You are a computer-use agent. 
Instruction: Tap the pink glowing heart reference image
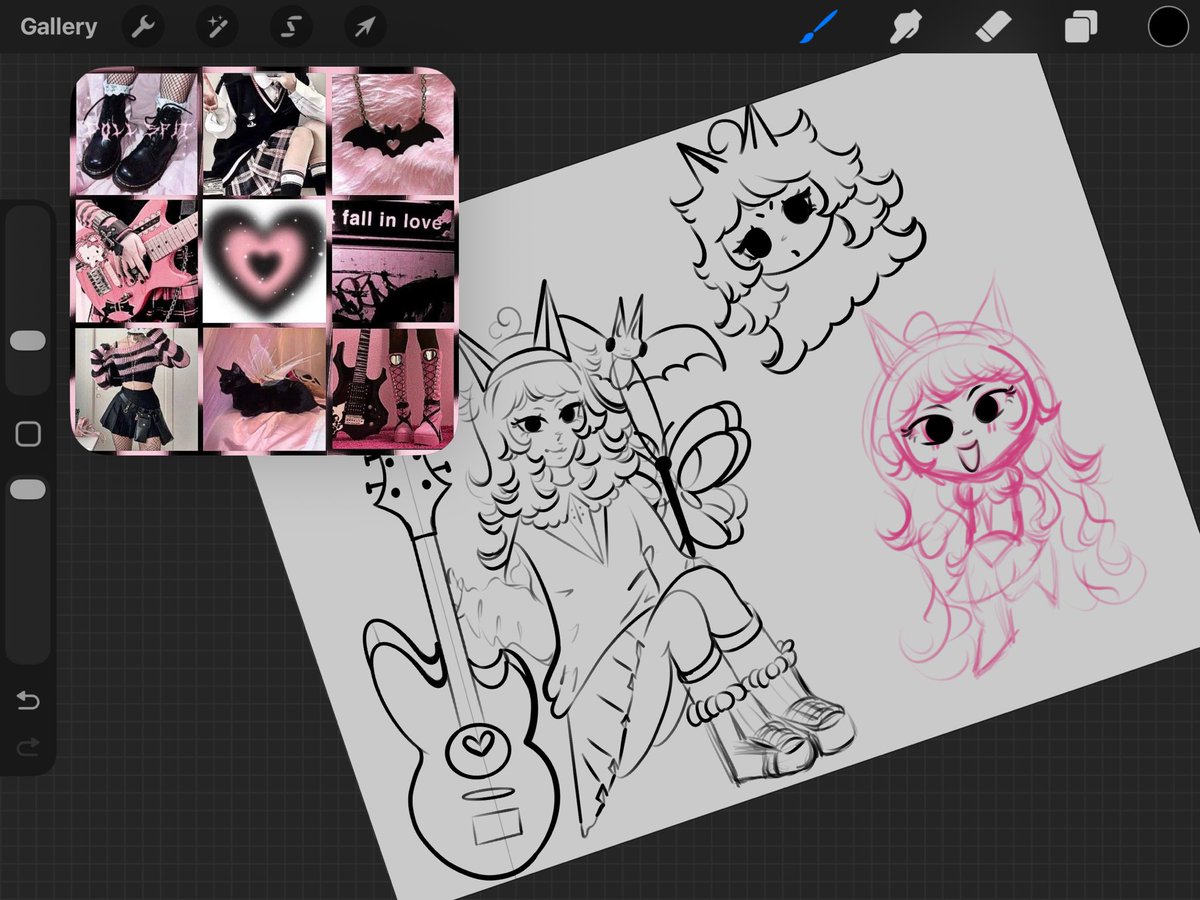point(265,261)
